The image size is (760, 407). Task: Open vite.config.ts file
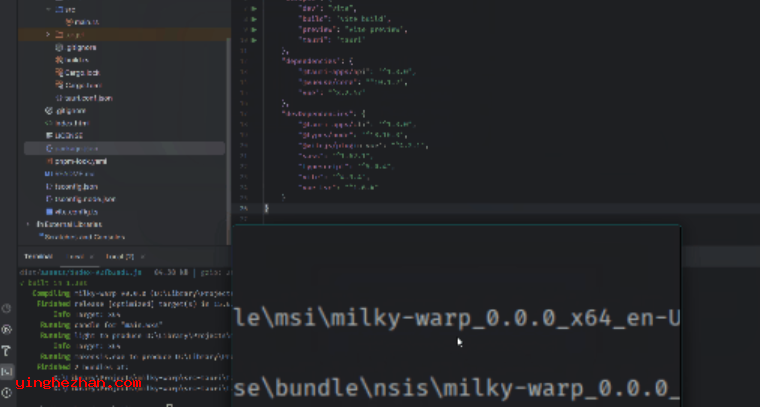[x=72, y=212]
